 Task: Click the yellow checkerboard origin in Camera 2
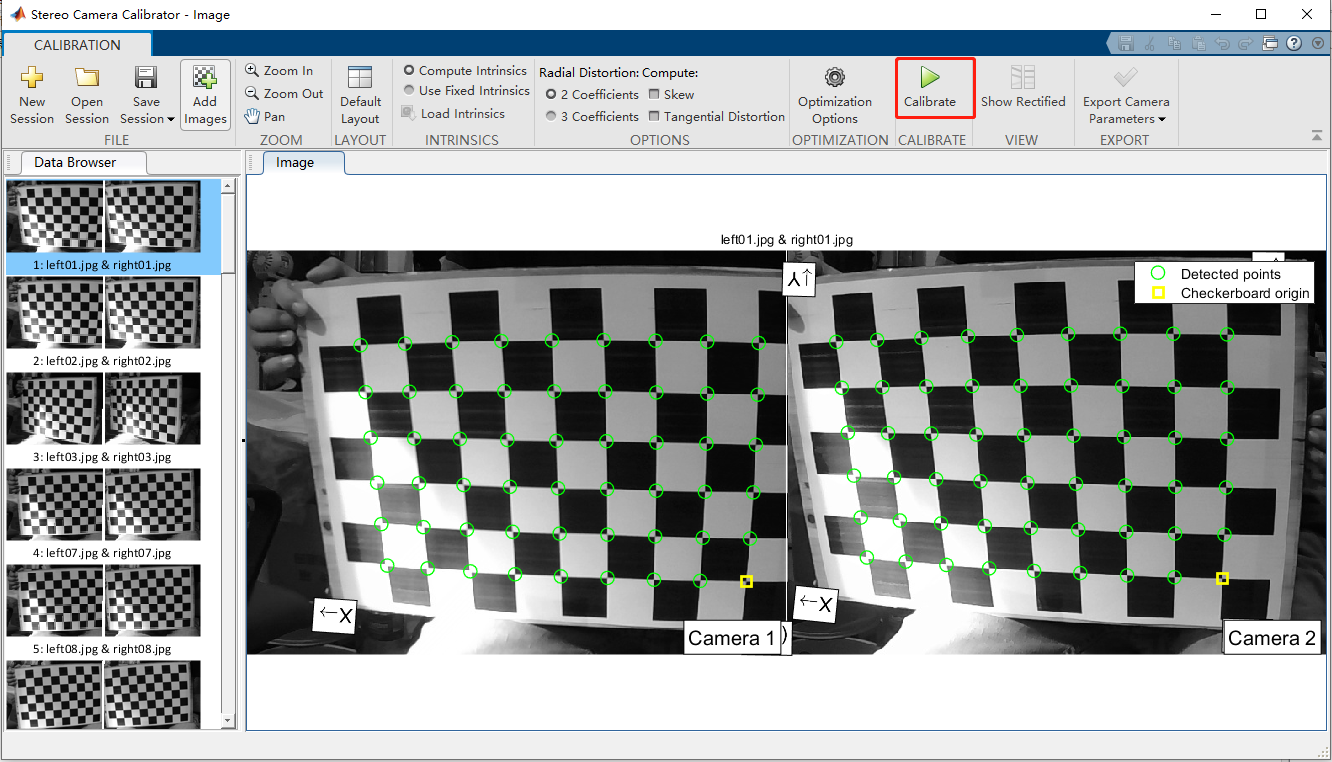point(1222,578)
